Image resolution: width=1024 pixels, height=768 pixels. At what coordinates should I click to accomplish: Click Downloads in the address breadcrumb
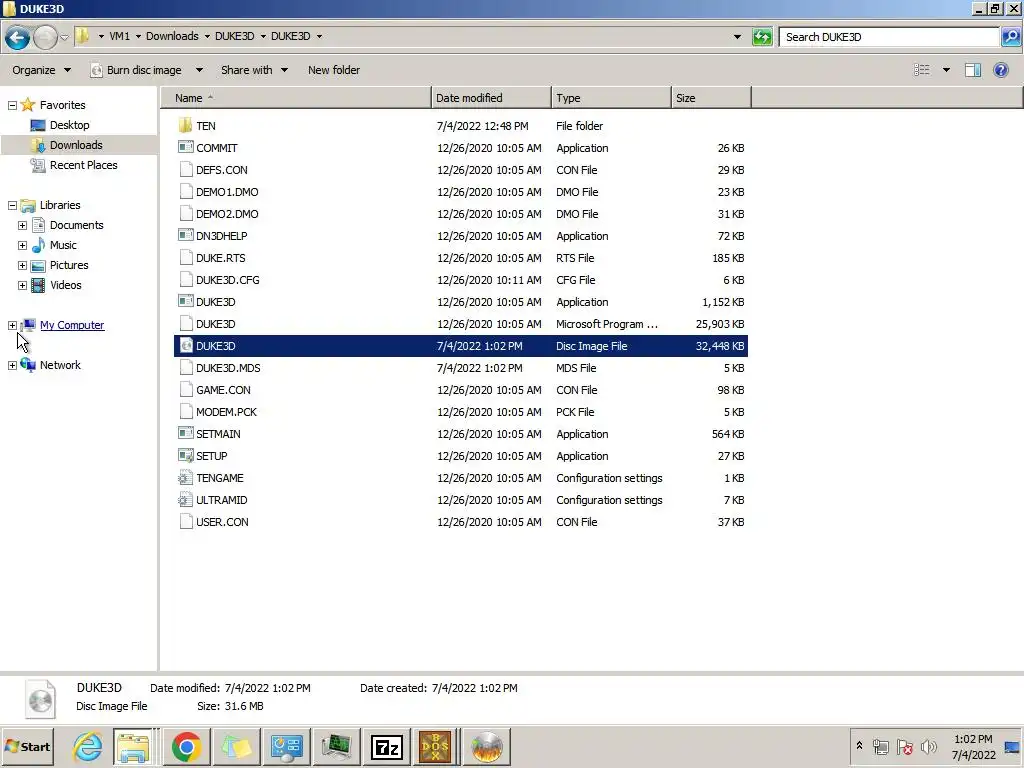coord(172,36)
